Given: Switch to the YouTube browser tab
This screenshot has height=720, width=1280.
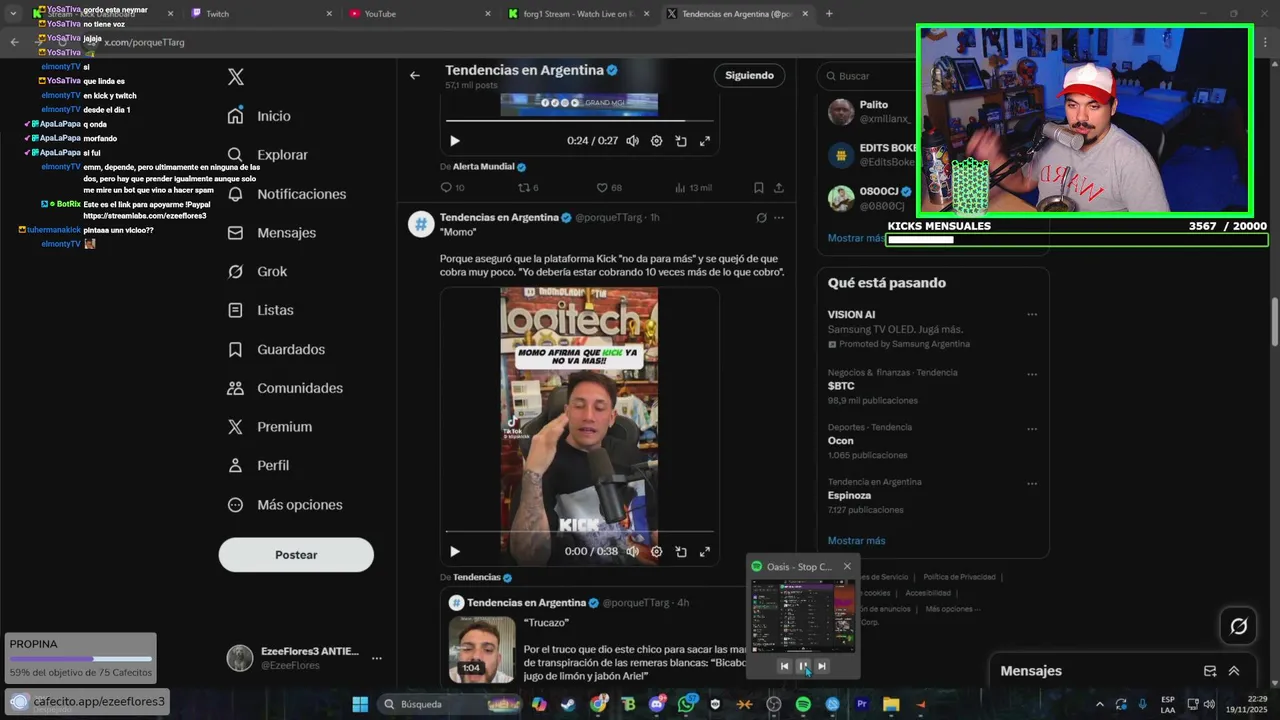Looking at the screenshot, I should point(420,14).
